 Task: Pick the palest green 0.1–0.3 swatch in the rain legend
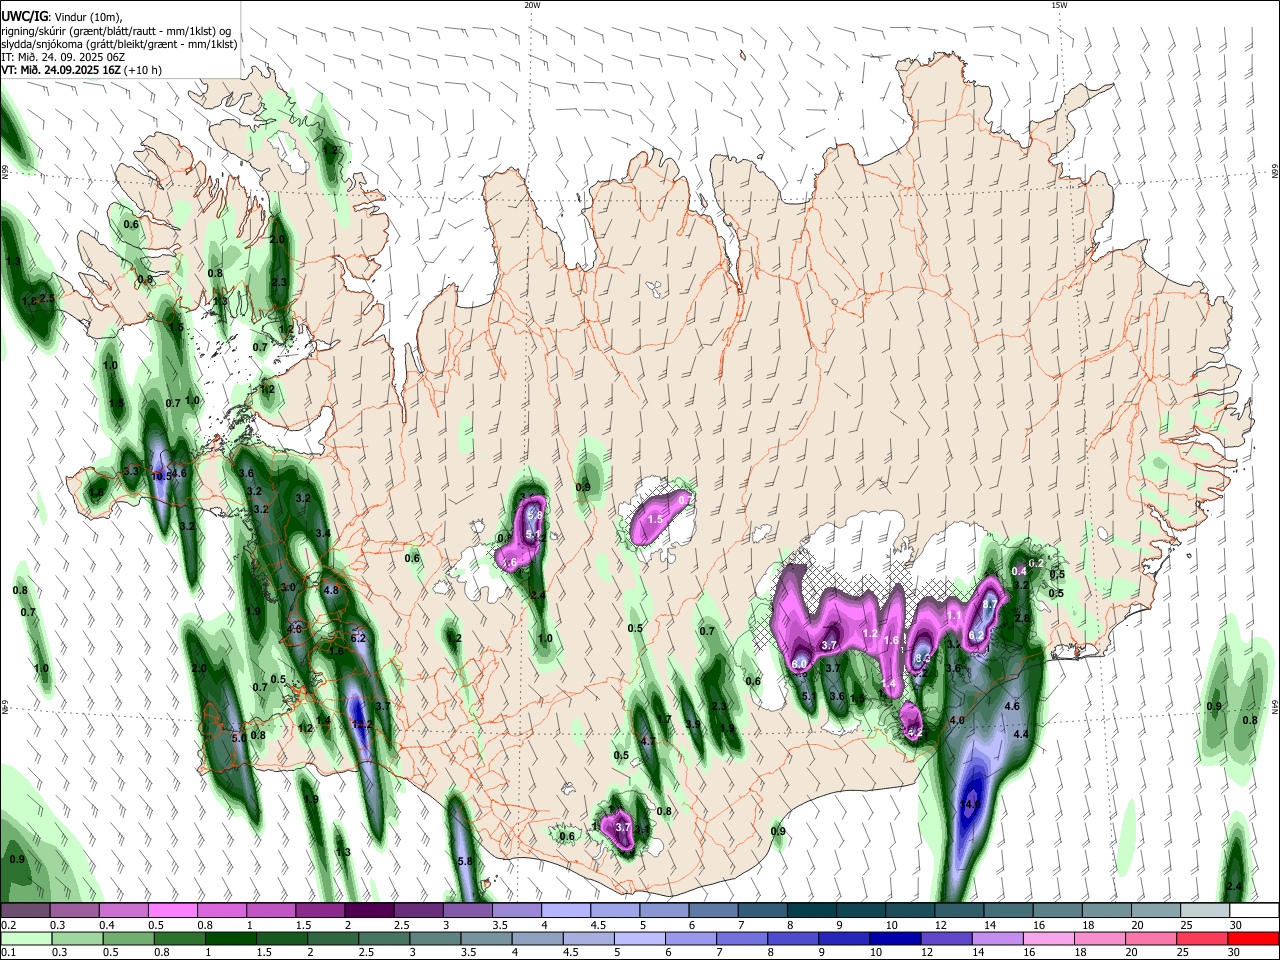25,938
